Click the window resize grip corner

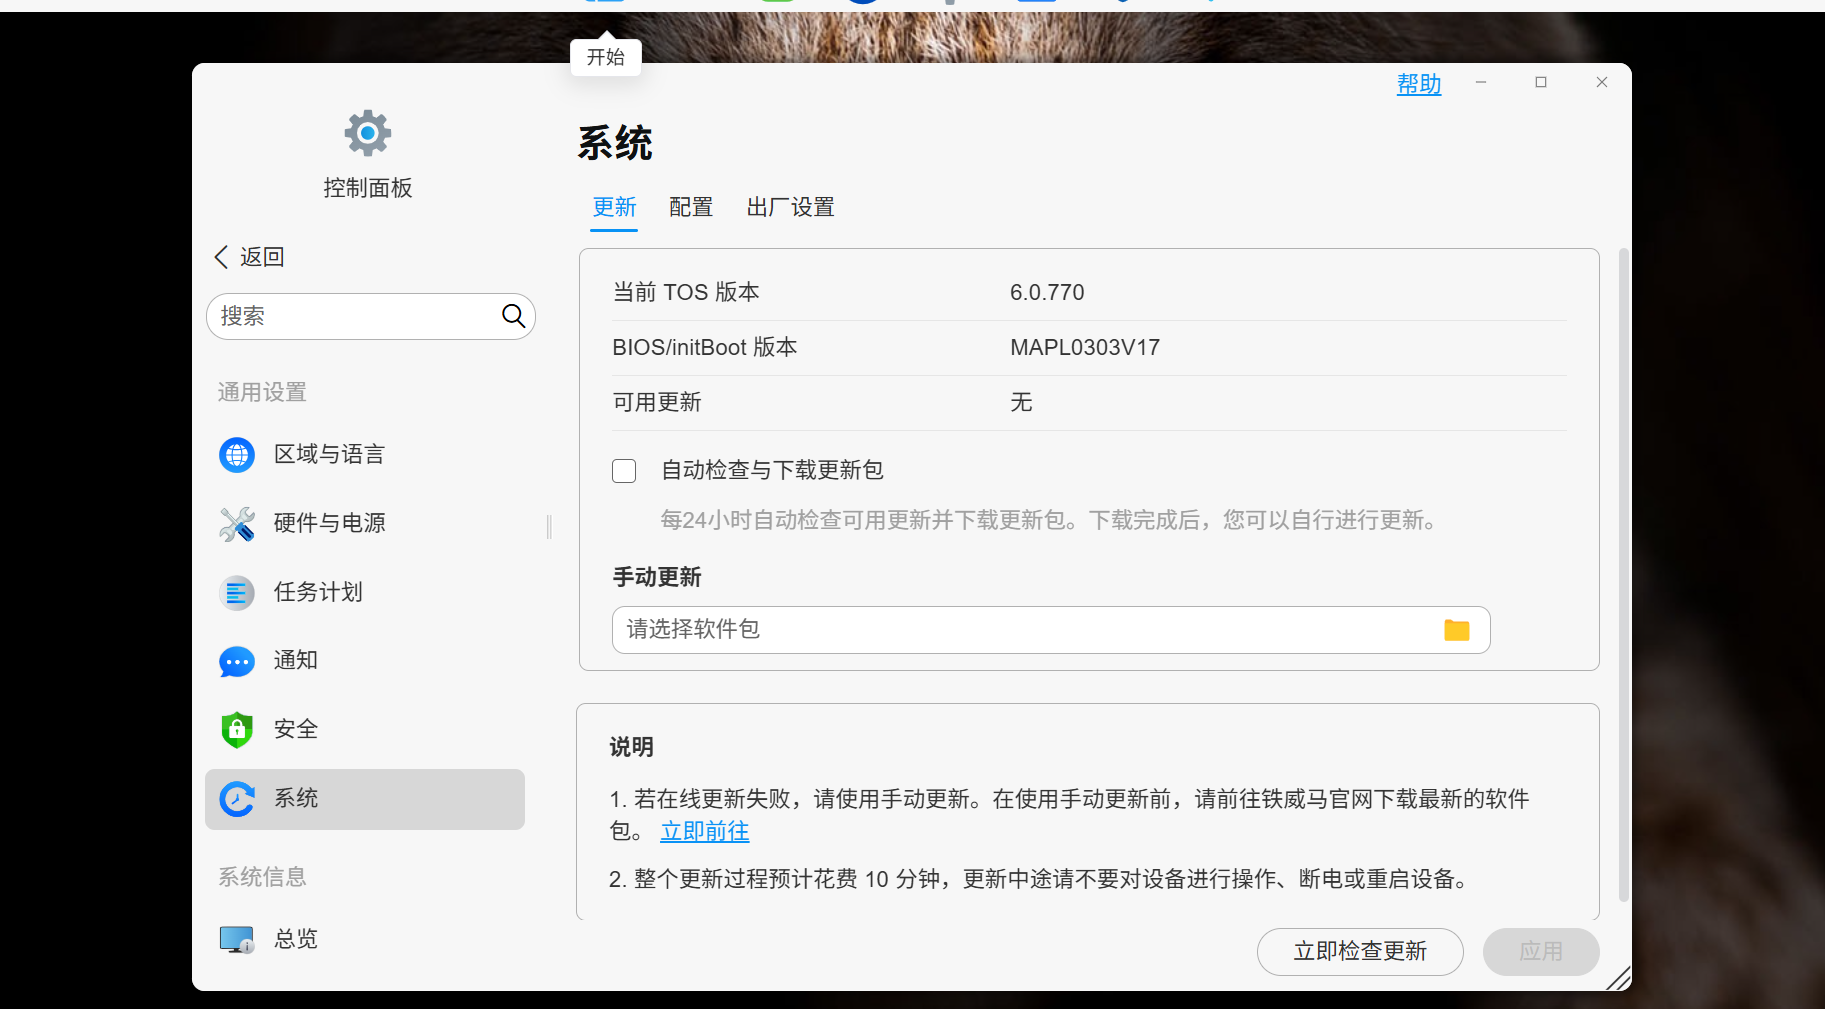click(1618, 978)
